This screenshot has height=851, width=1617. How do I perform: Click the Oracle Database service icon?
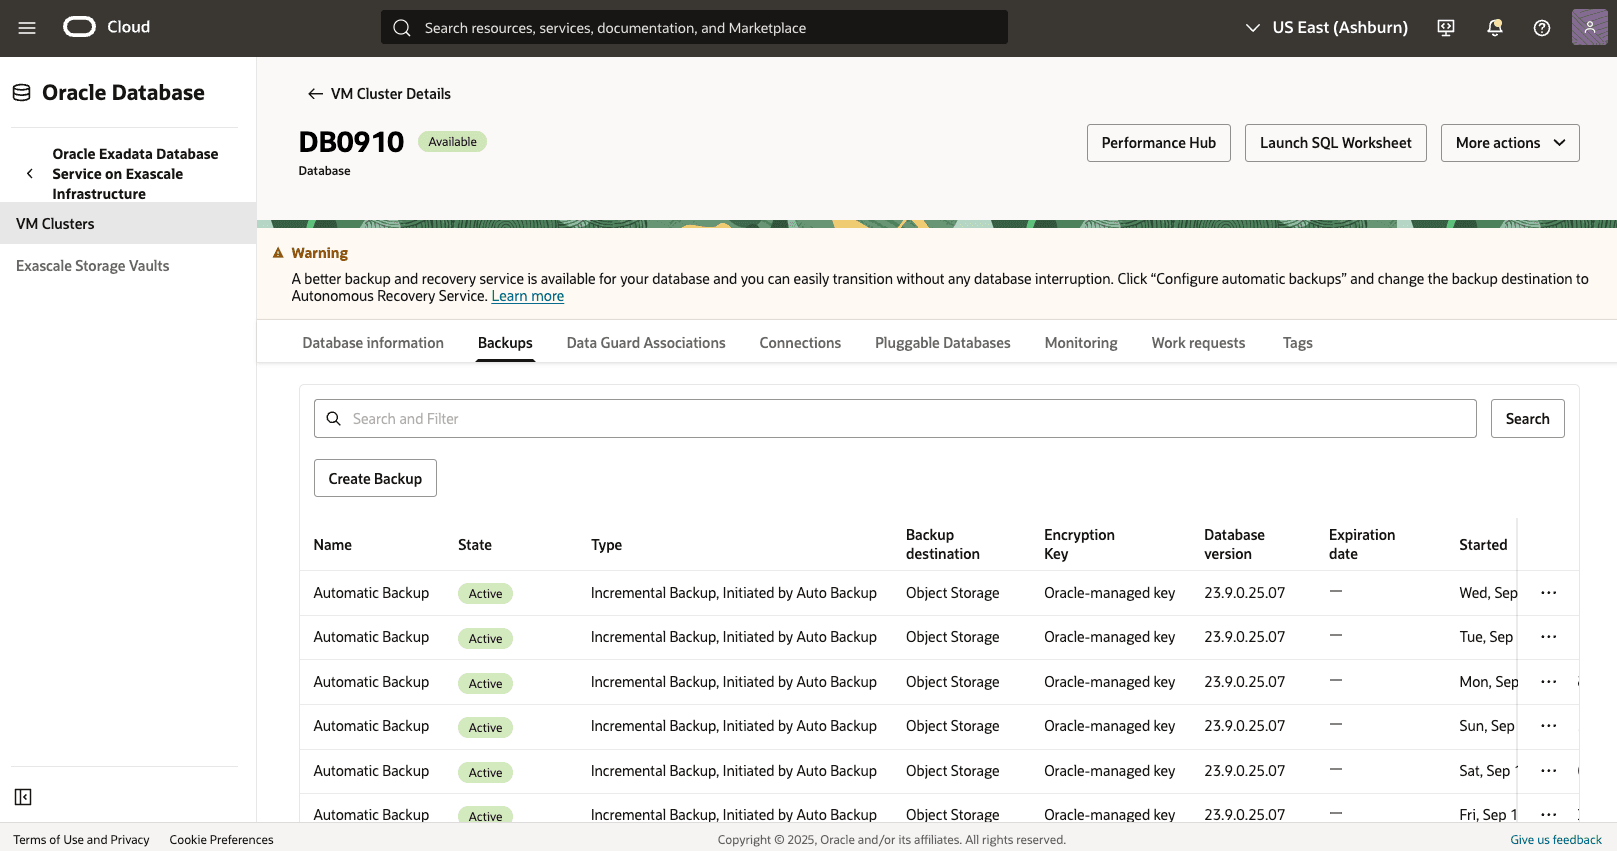(22, 93)
